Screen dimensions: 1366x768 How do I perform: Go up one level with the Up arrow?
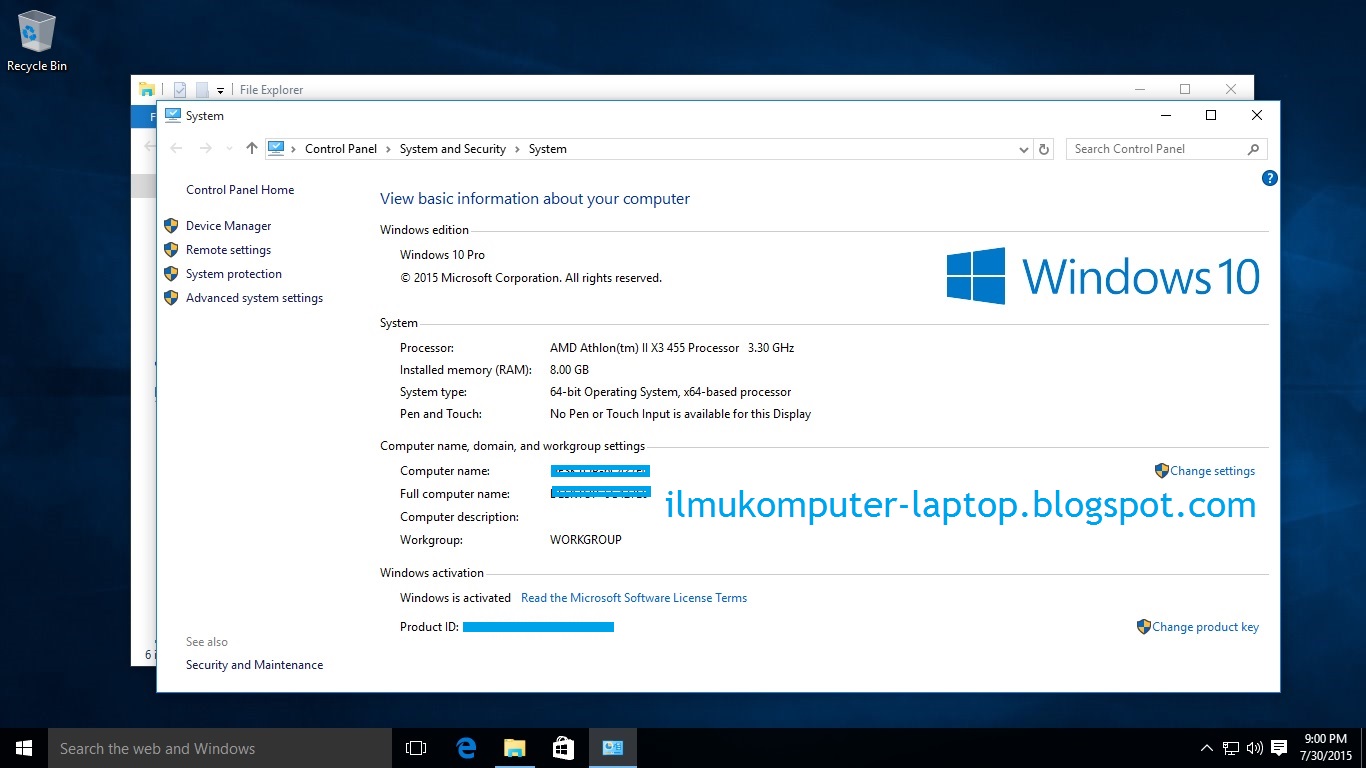pyautogui.click(x=251, y=149)
